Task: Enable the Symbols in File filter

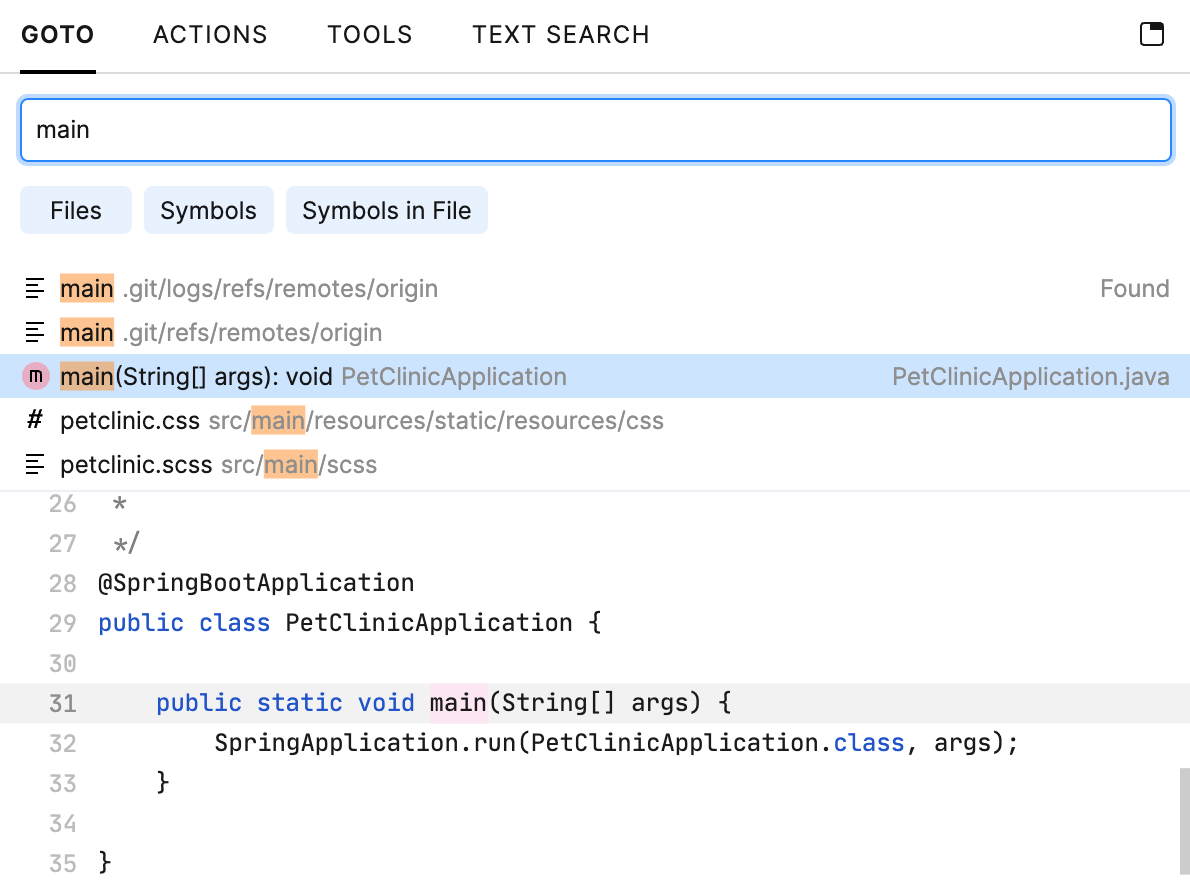Action: [x=387, y=210]
